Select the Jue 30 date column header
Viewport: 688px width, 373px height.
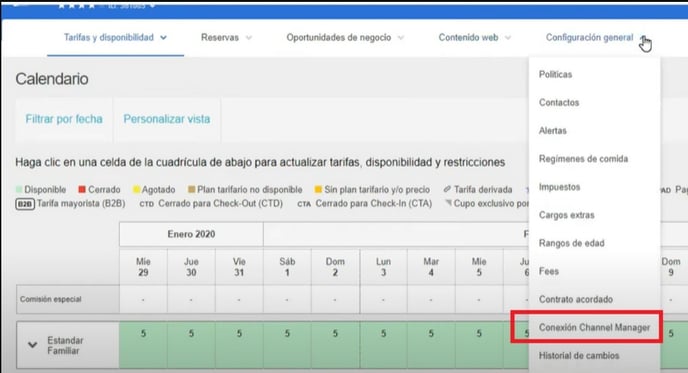191,267
